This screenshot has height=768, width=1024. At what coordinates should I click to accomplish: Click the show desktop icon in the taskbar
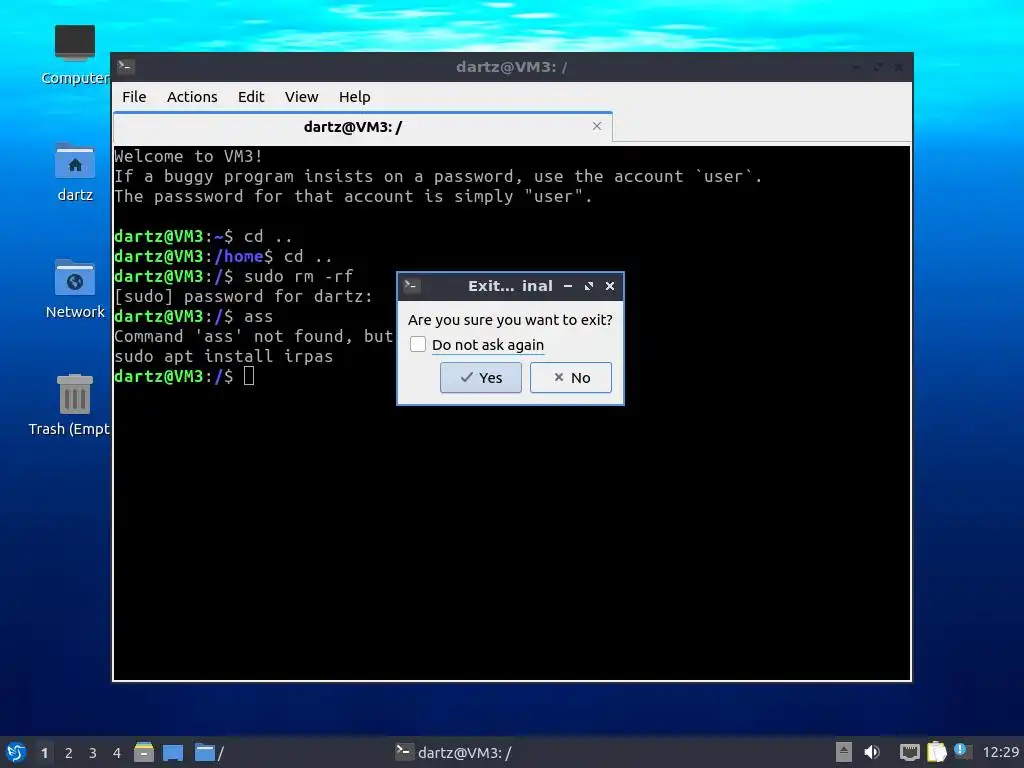click(x=173, y=753)
